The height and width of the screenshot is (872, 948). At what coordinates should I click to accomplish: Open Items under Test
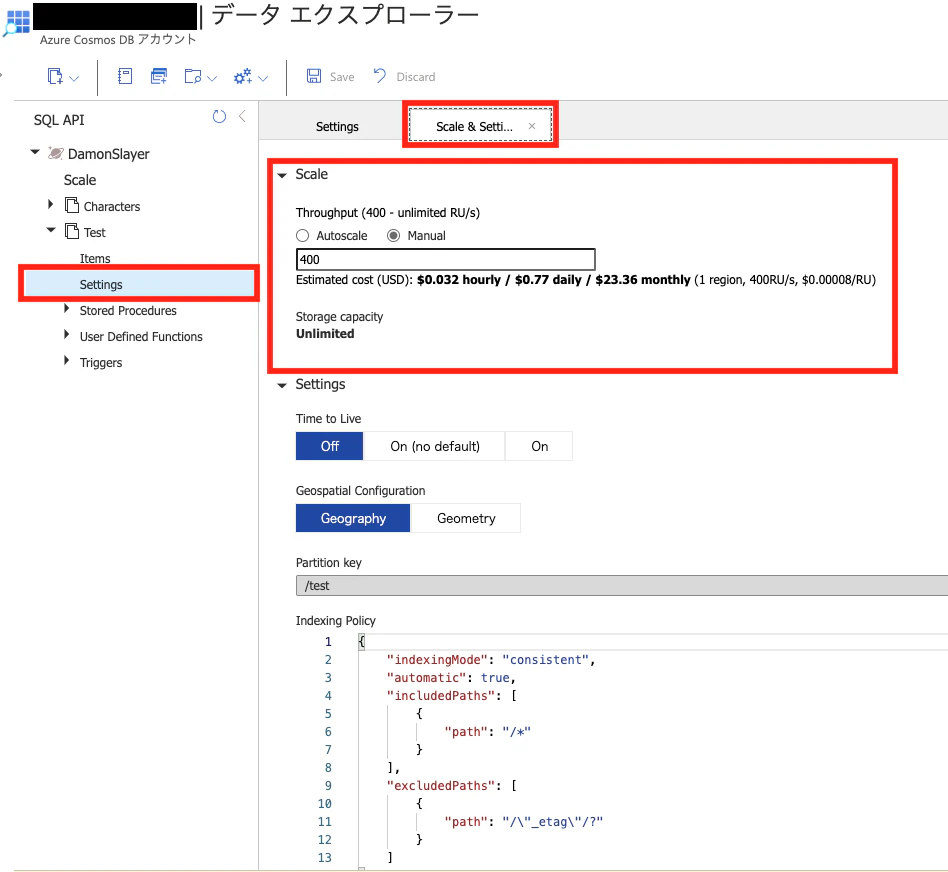(x=95, y=259)
